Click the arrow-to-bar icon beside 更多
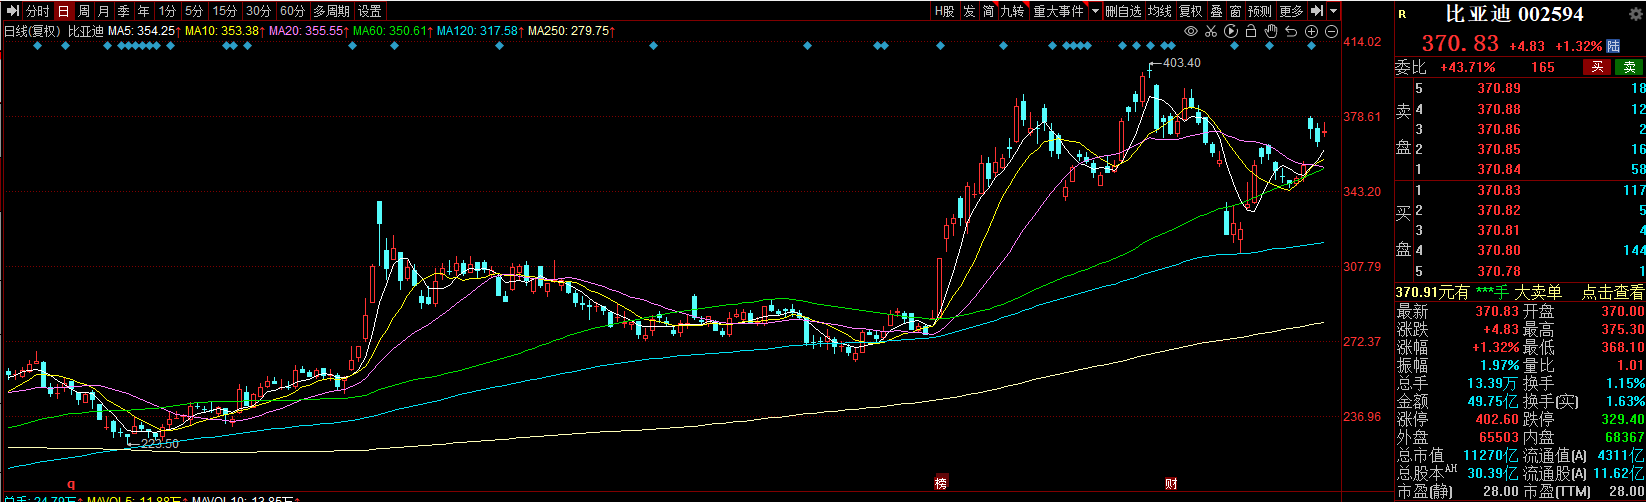The height and width of the screenshot is (502, 1646). pyautogui.click(x=1317, y=11)
